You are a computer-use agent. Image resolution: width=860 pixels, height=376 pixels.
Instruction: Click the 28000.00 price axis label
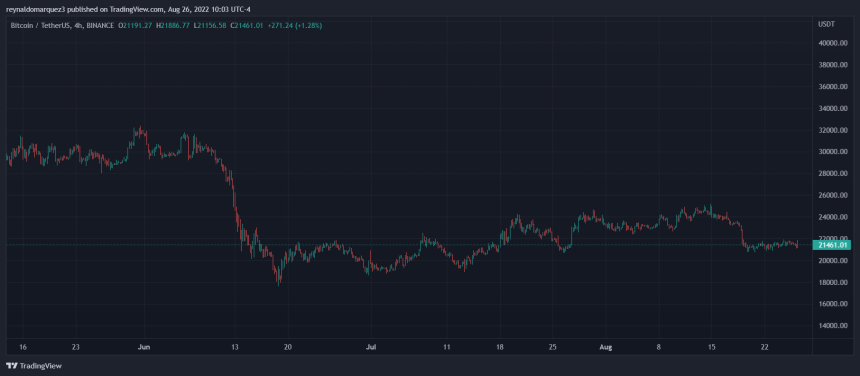click(833, 174)
